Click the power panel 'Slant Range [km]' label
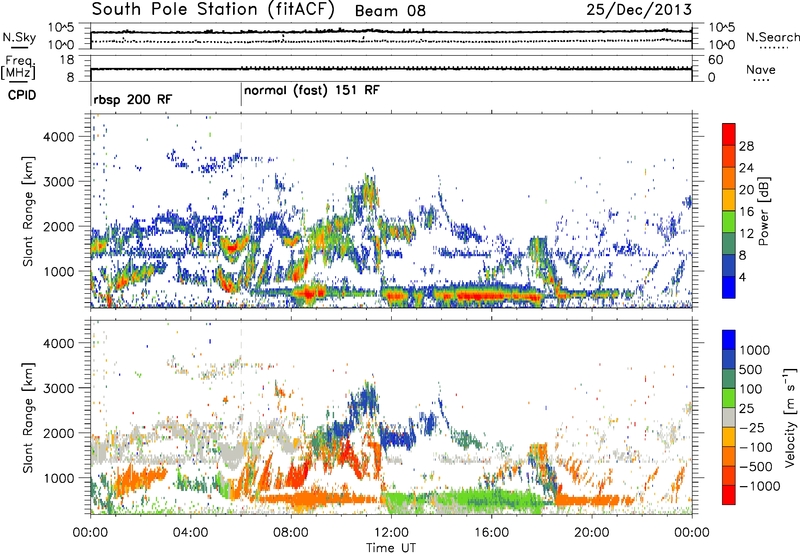This screenshot has width=800, height=554. coord(28,211)
